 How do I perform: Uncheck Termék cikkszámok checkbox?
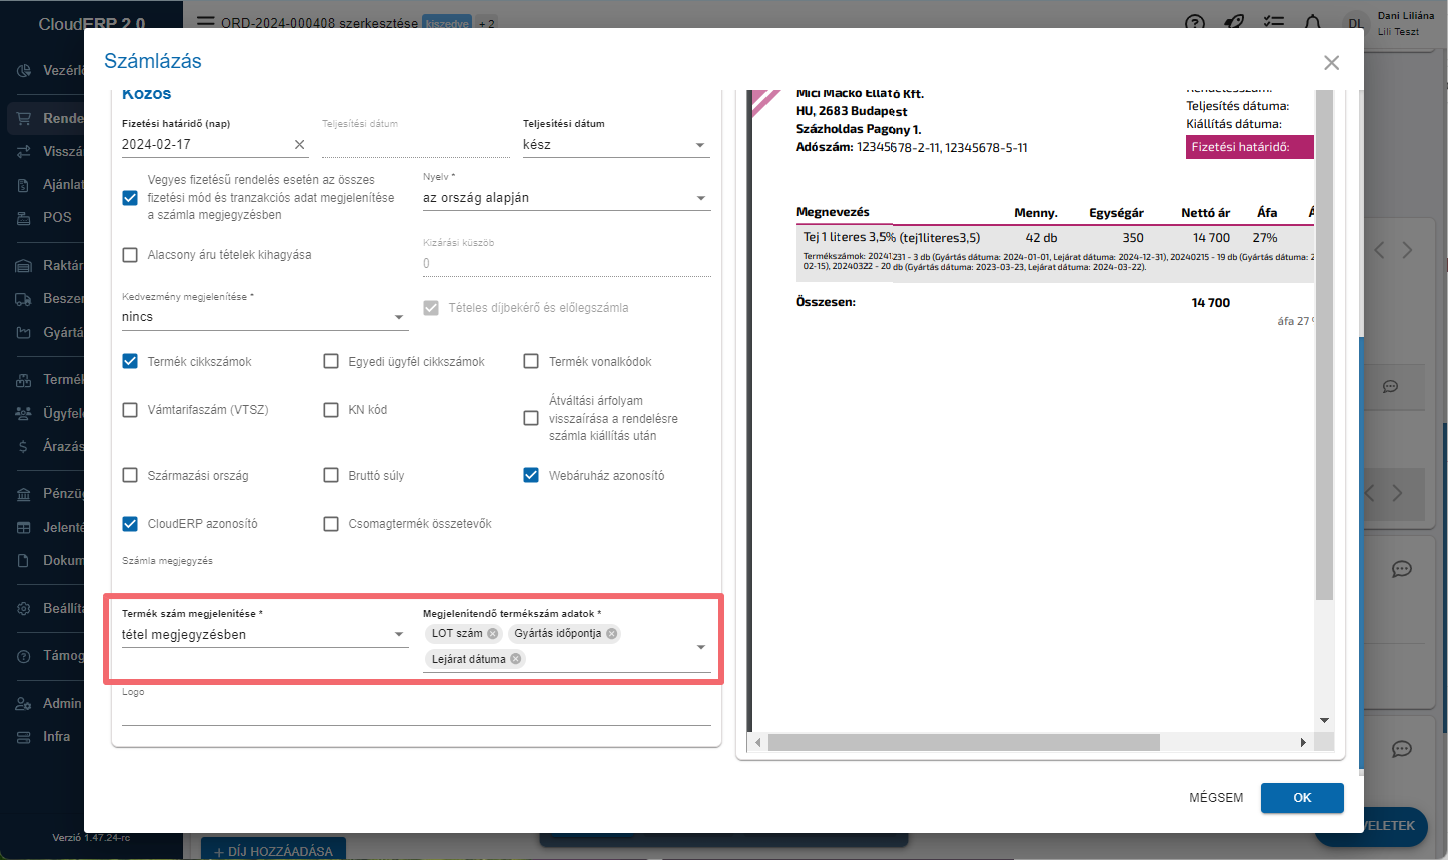click(x=130, y=361)
